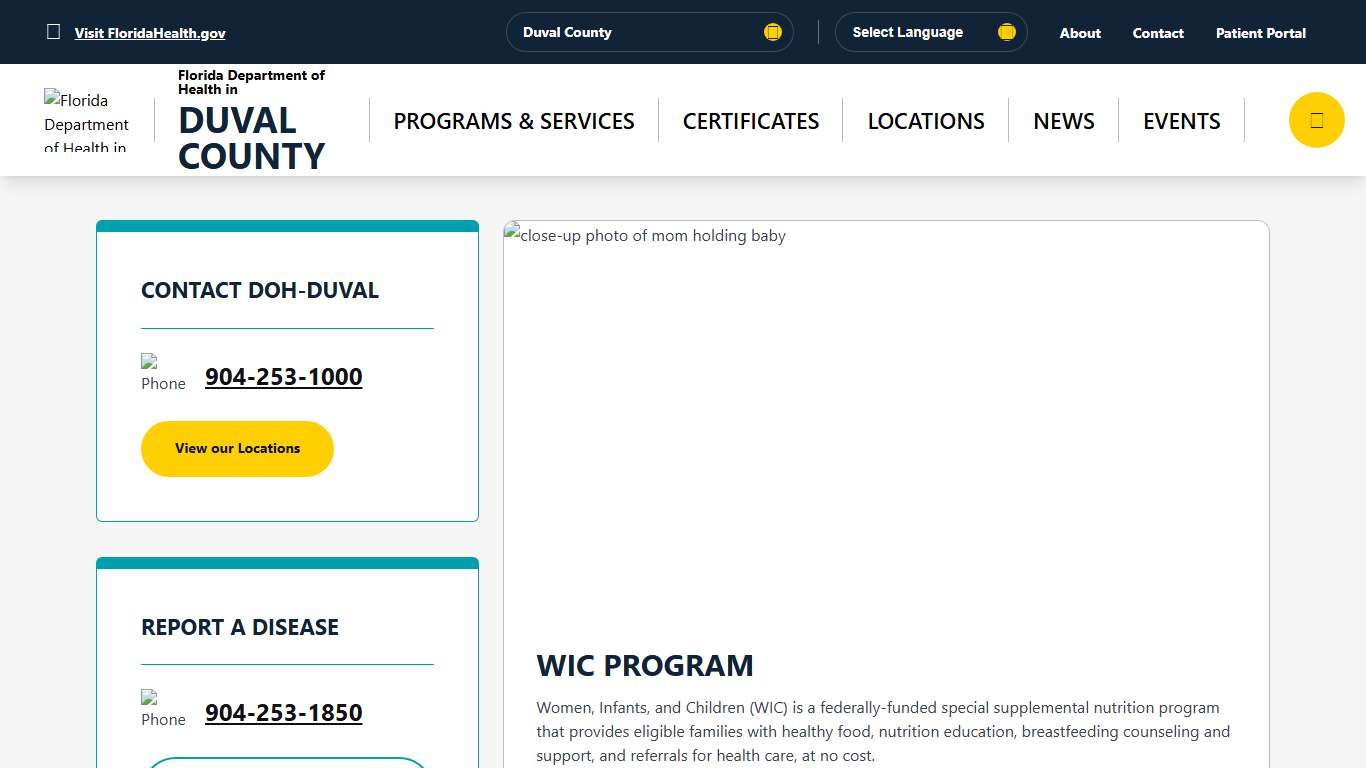Navigate to the News section
This screenshot has height=768, width=1366.
pyautogui.click(x=1064, y=121)
